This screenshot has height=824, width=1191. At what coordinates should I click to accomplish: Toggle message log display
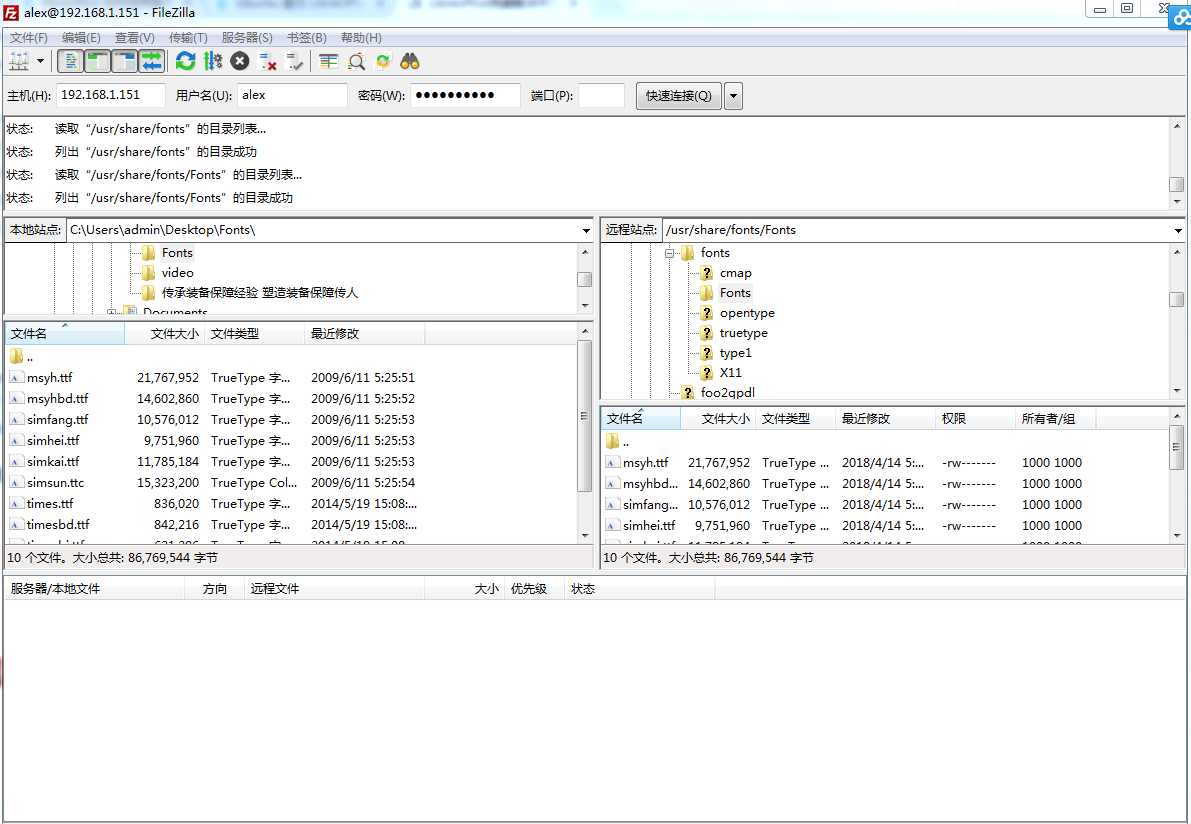pos(71,62)
